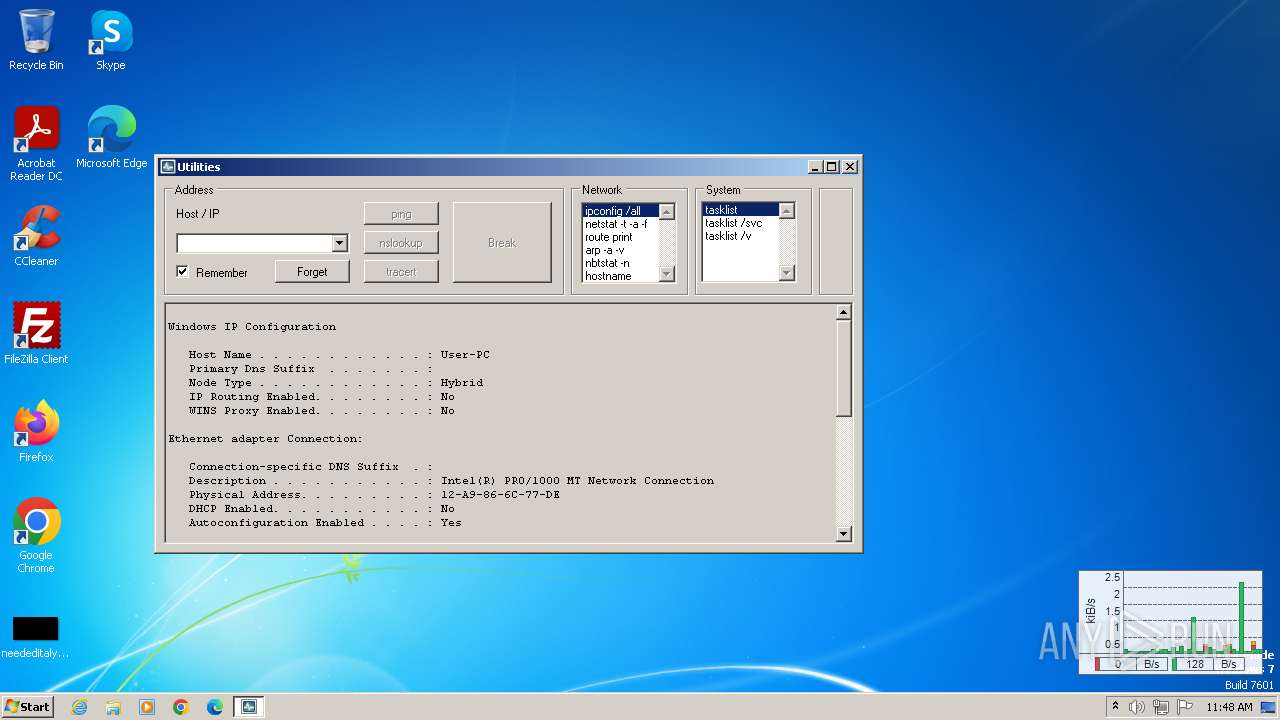Open Google Chrome desktop shortcut
The width and height of the screenshot is (1280, 720).
tap(36, 536)
